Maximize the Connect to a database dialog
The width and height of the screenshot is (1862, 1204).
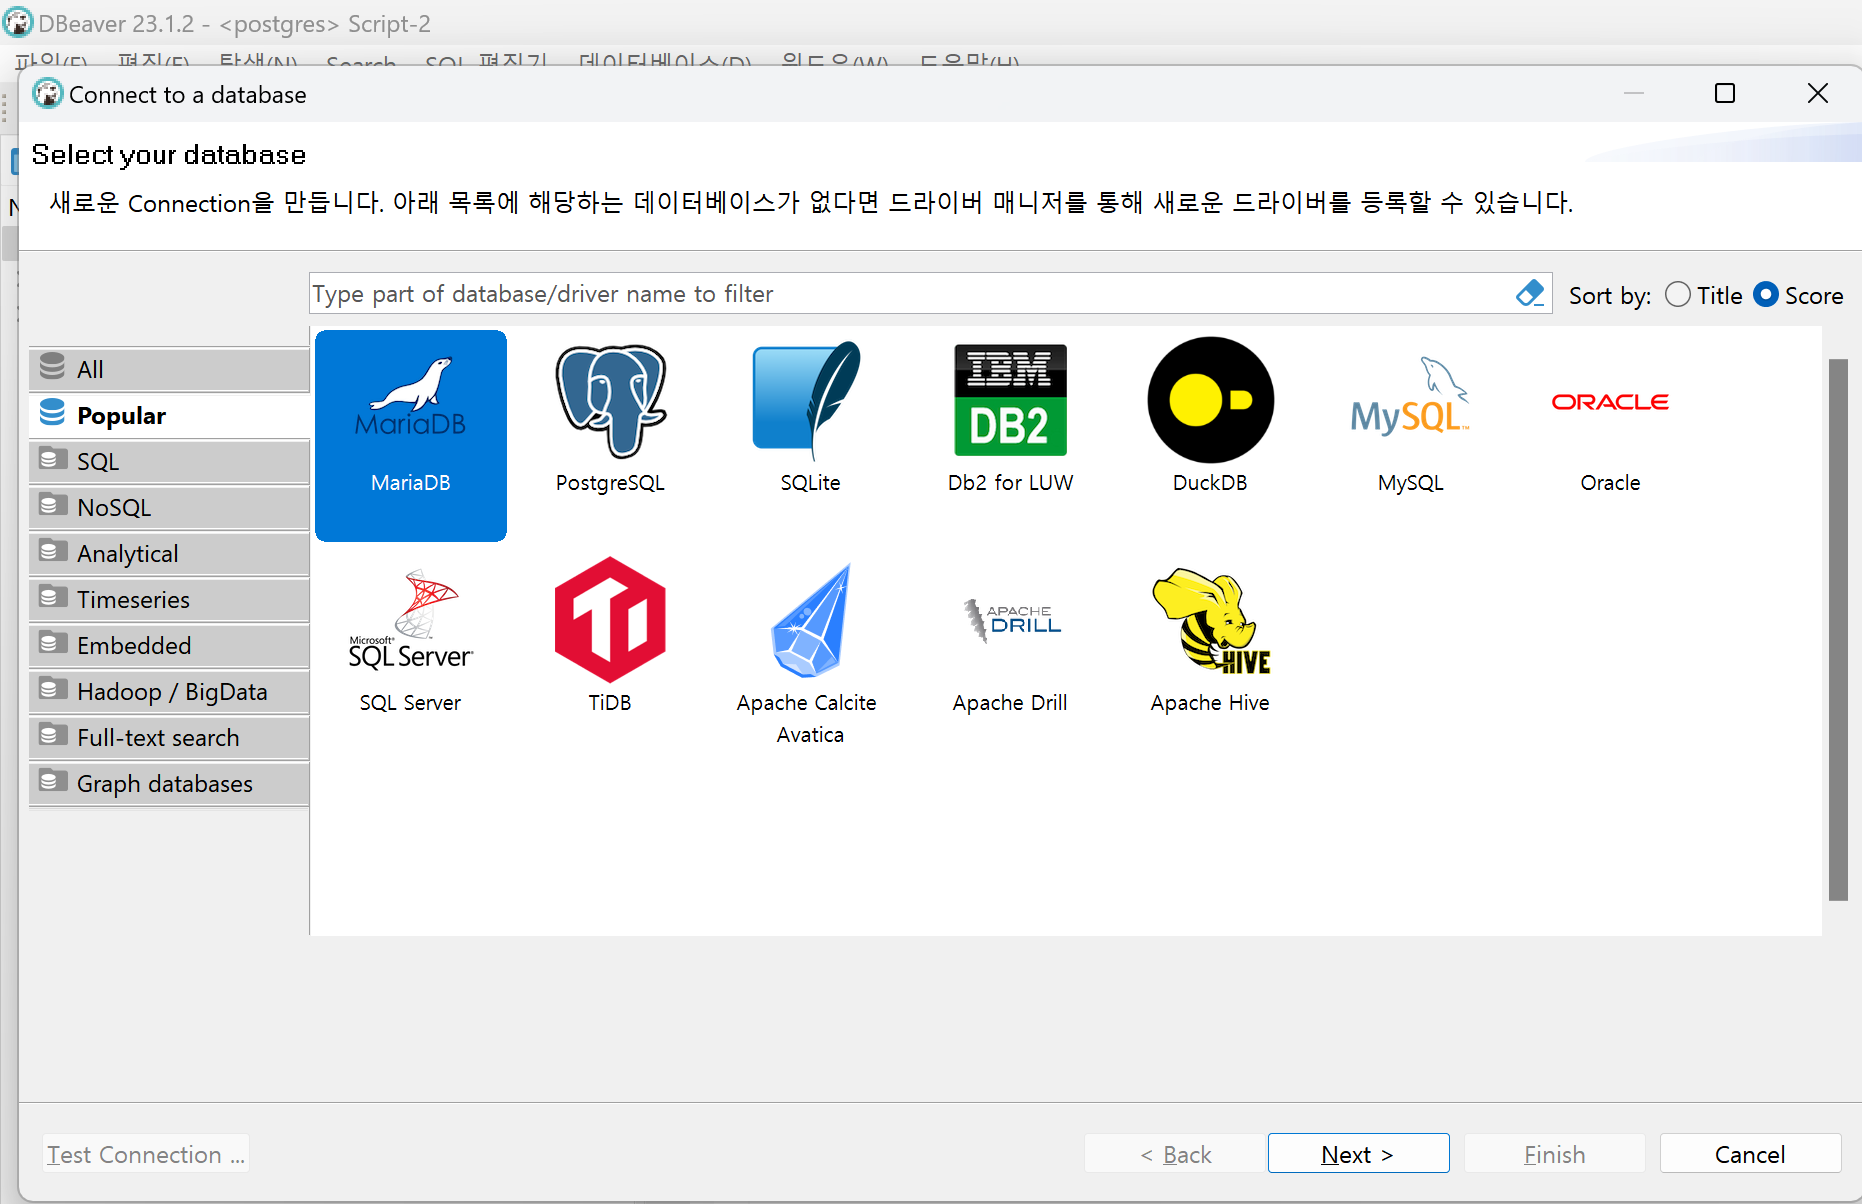pyautogui.click(x=1725, y=93)
